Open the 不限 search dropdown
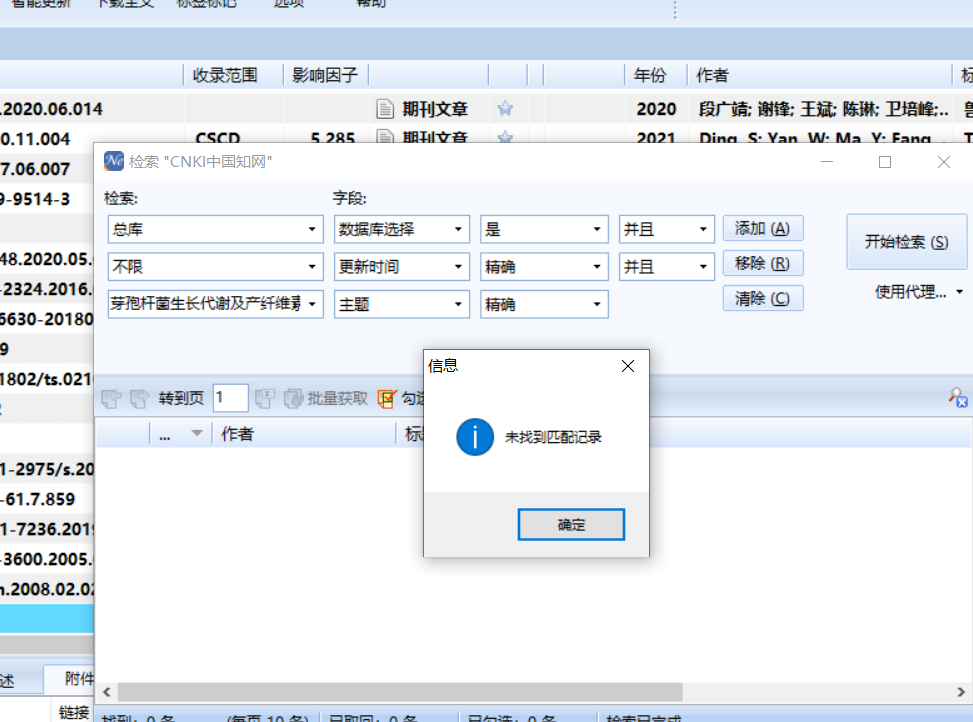 coord(312,267)
